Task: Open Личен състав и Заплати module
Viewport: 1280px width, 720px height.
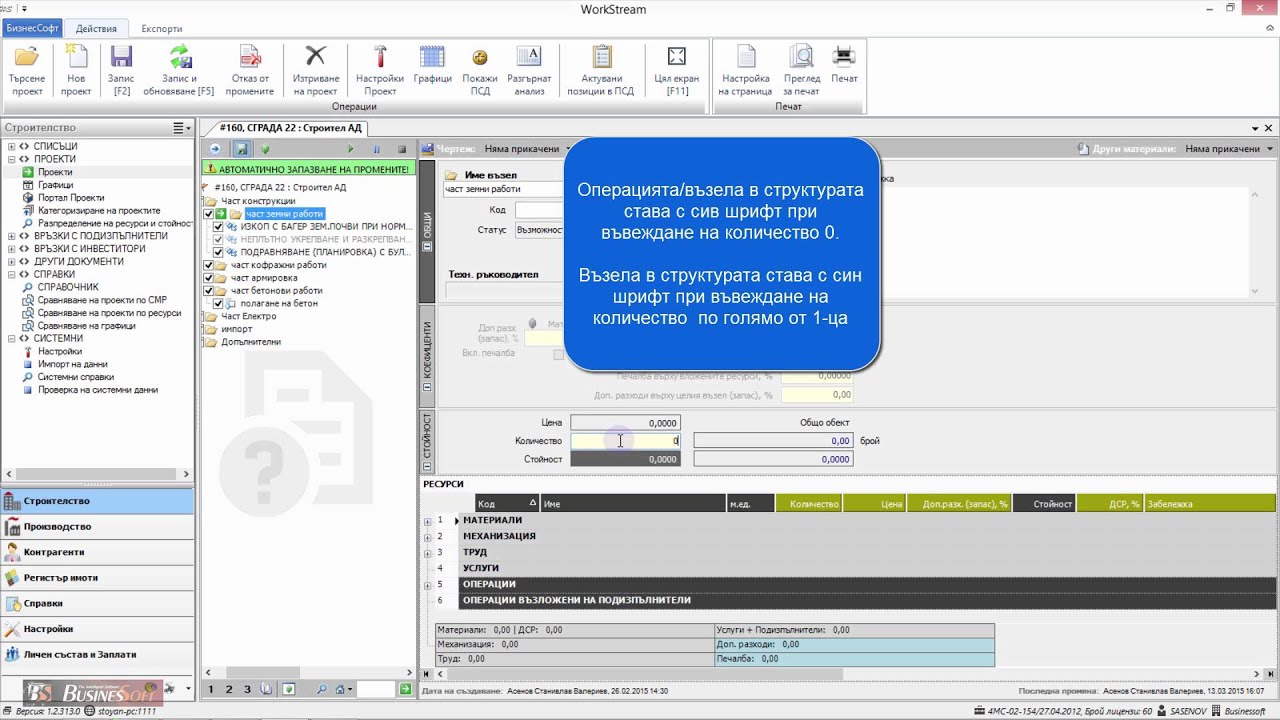Action: coord(97,654)
